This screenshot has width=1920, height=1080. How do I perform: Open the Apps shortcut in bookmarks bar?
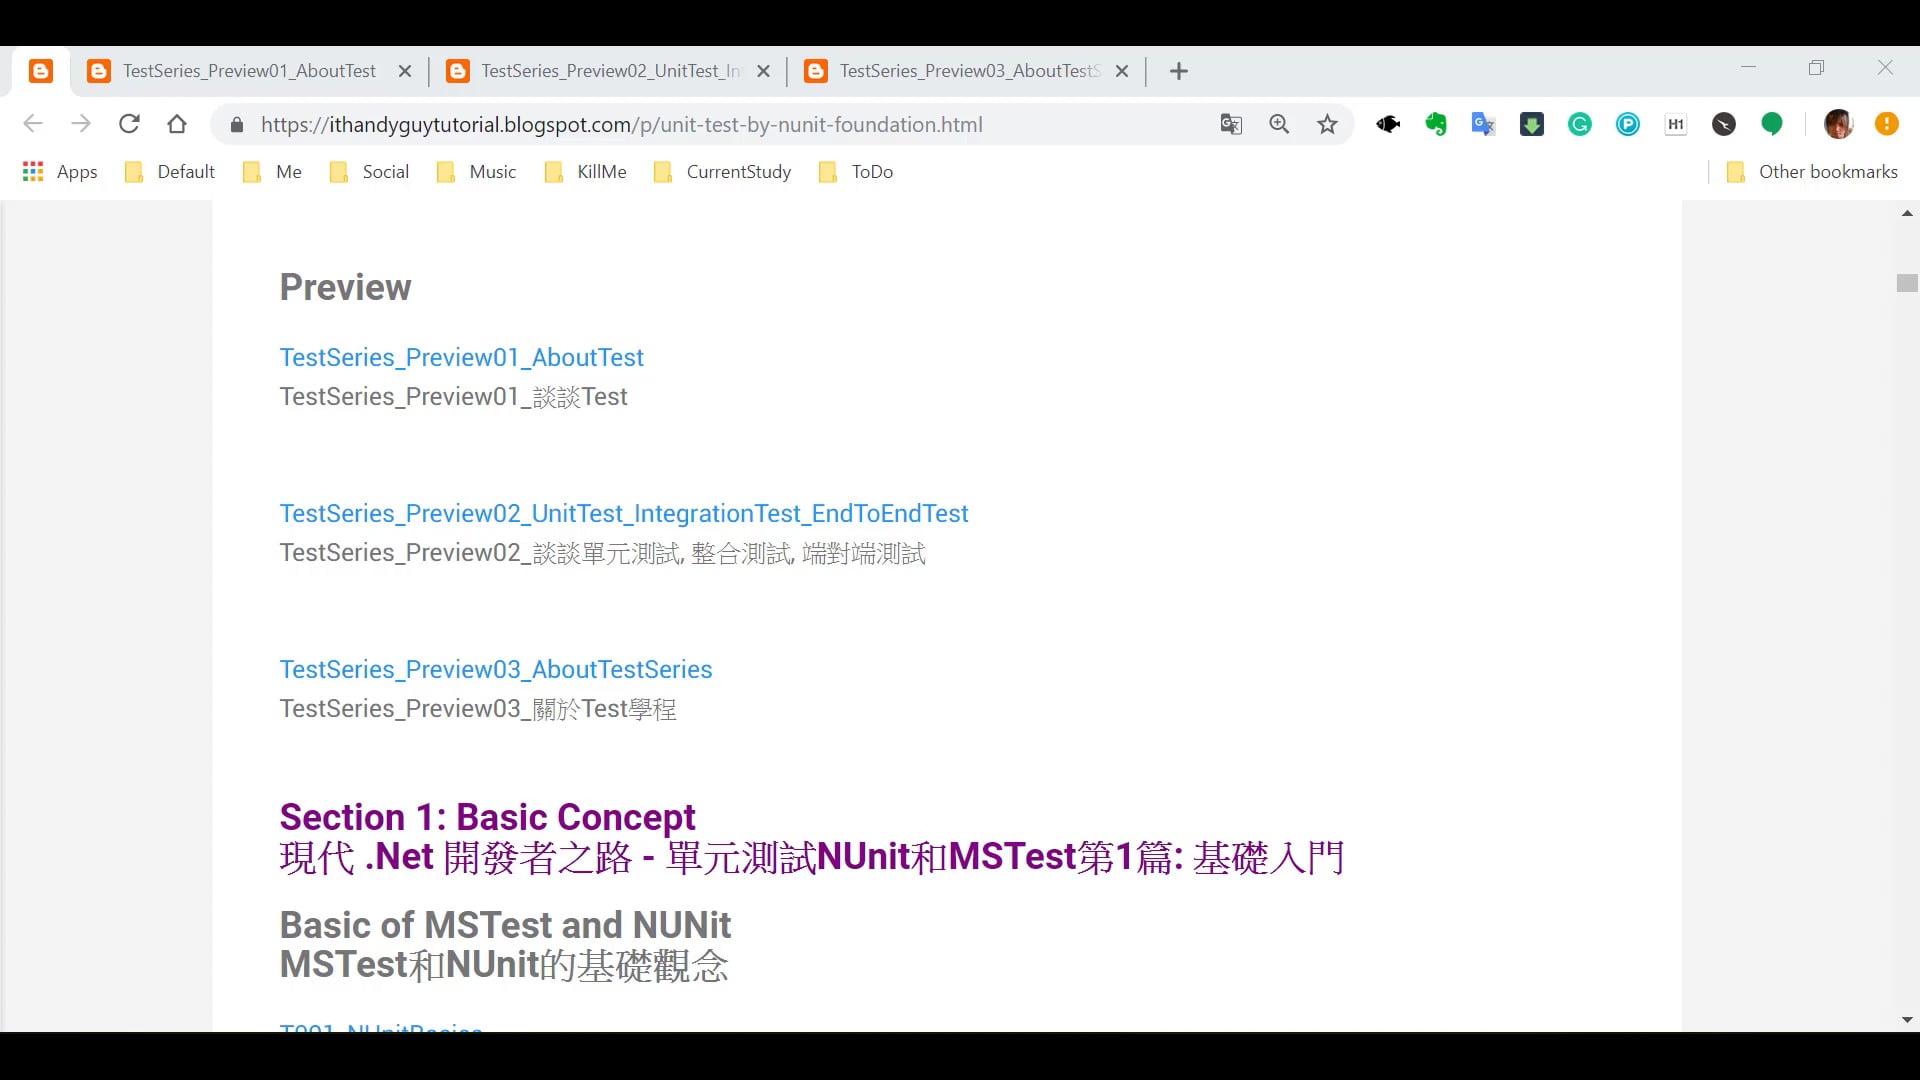click(60, 172)
